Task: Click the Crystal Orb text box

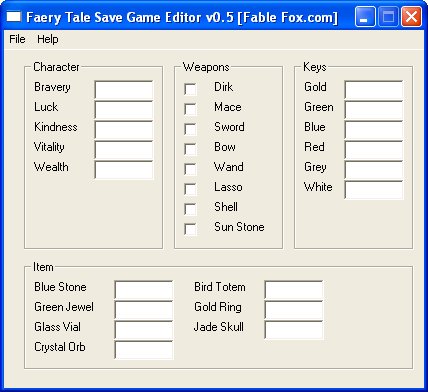Action: [x=144, y=349]
